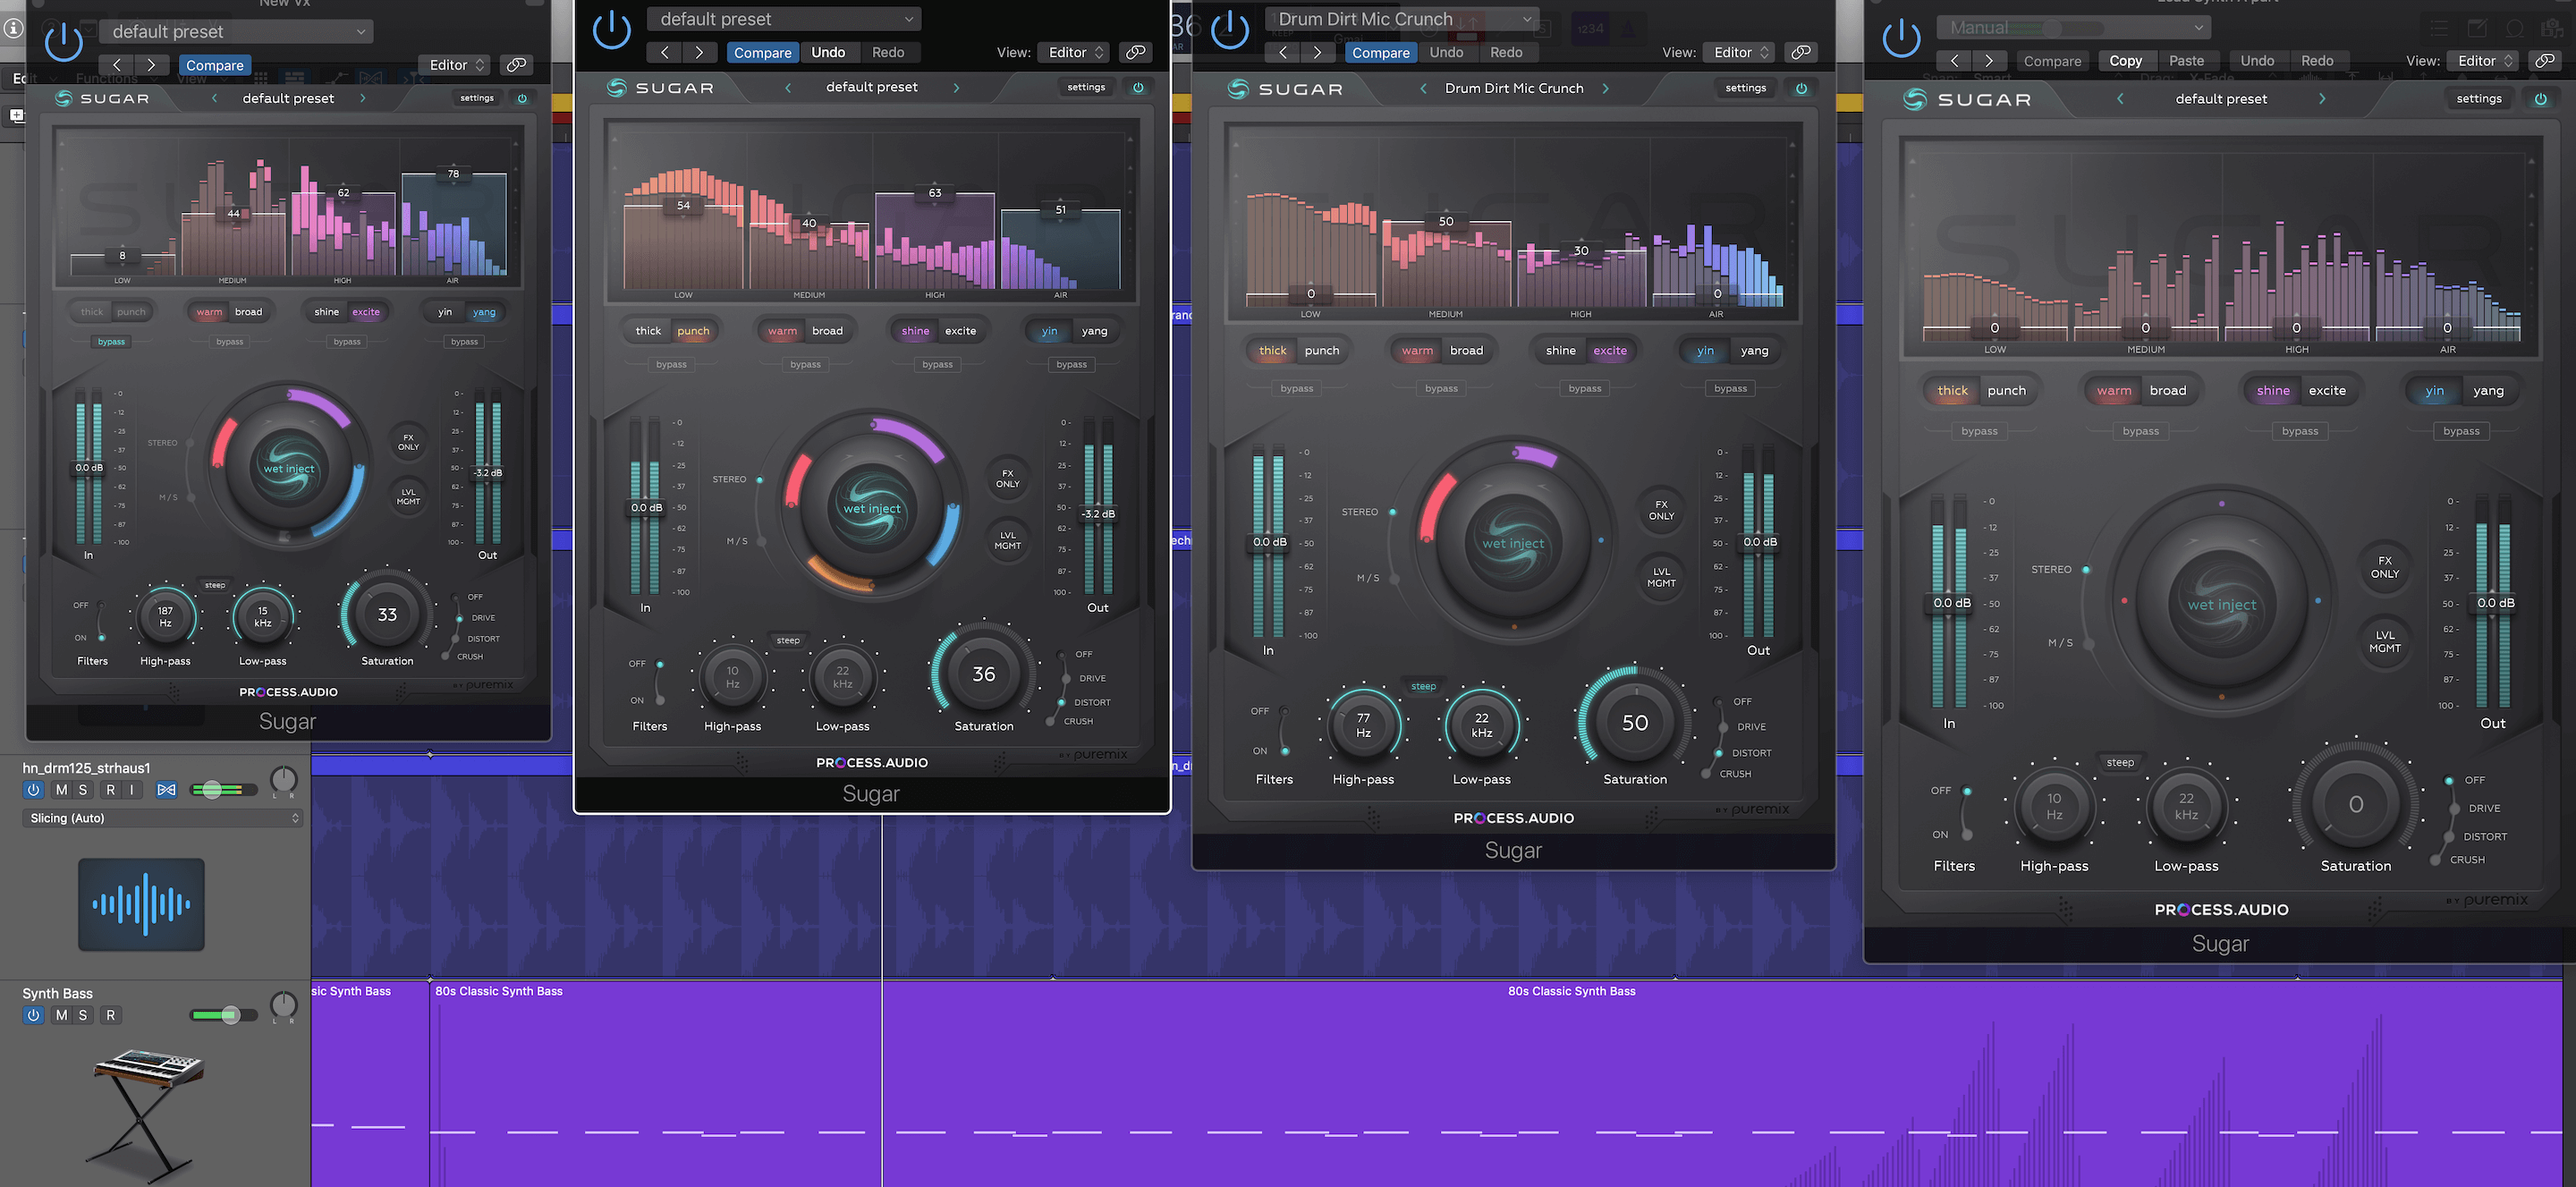
Task: Select punch mode in second Sugar window
Action: (693, 331)
